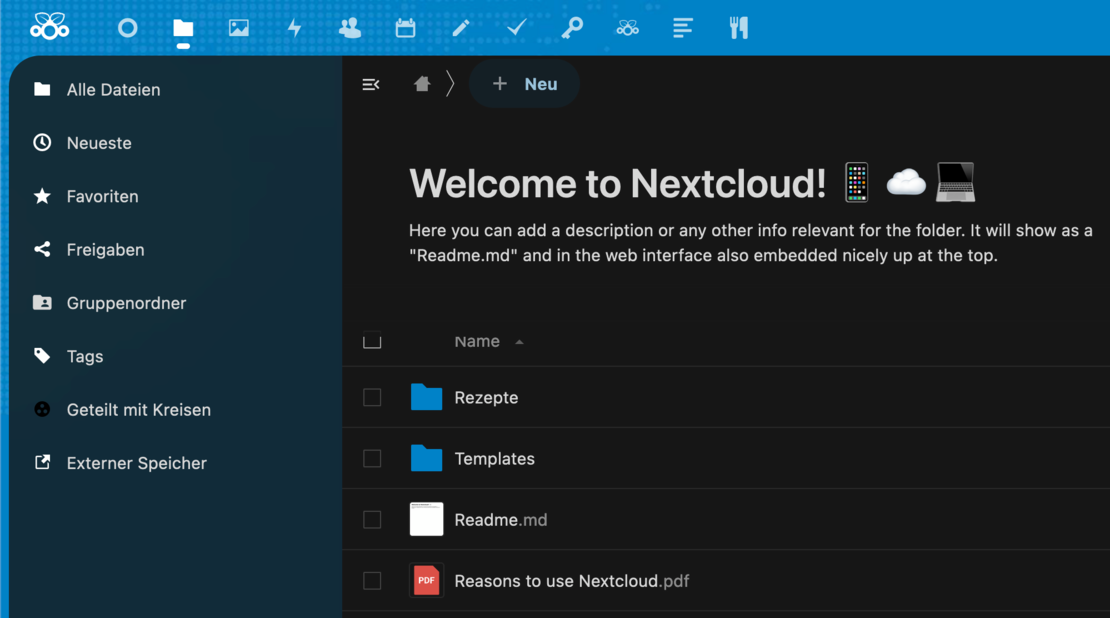Check the box beside Readme.md

pos(372,519)
